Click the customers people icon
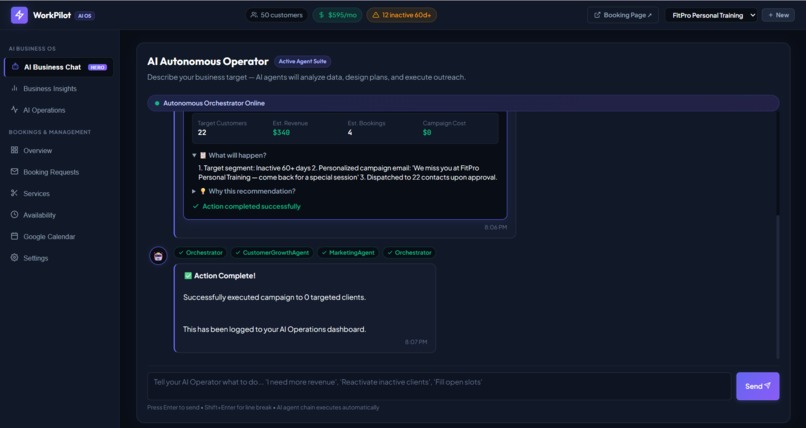Viewport: 806px width, 428px height. pyautogui.click(x=254, y=15)
